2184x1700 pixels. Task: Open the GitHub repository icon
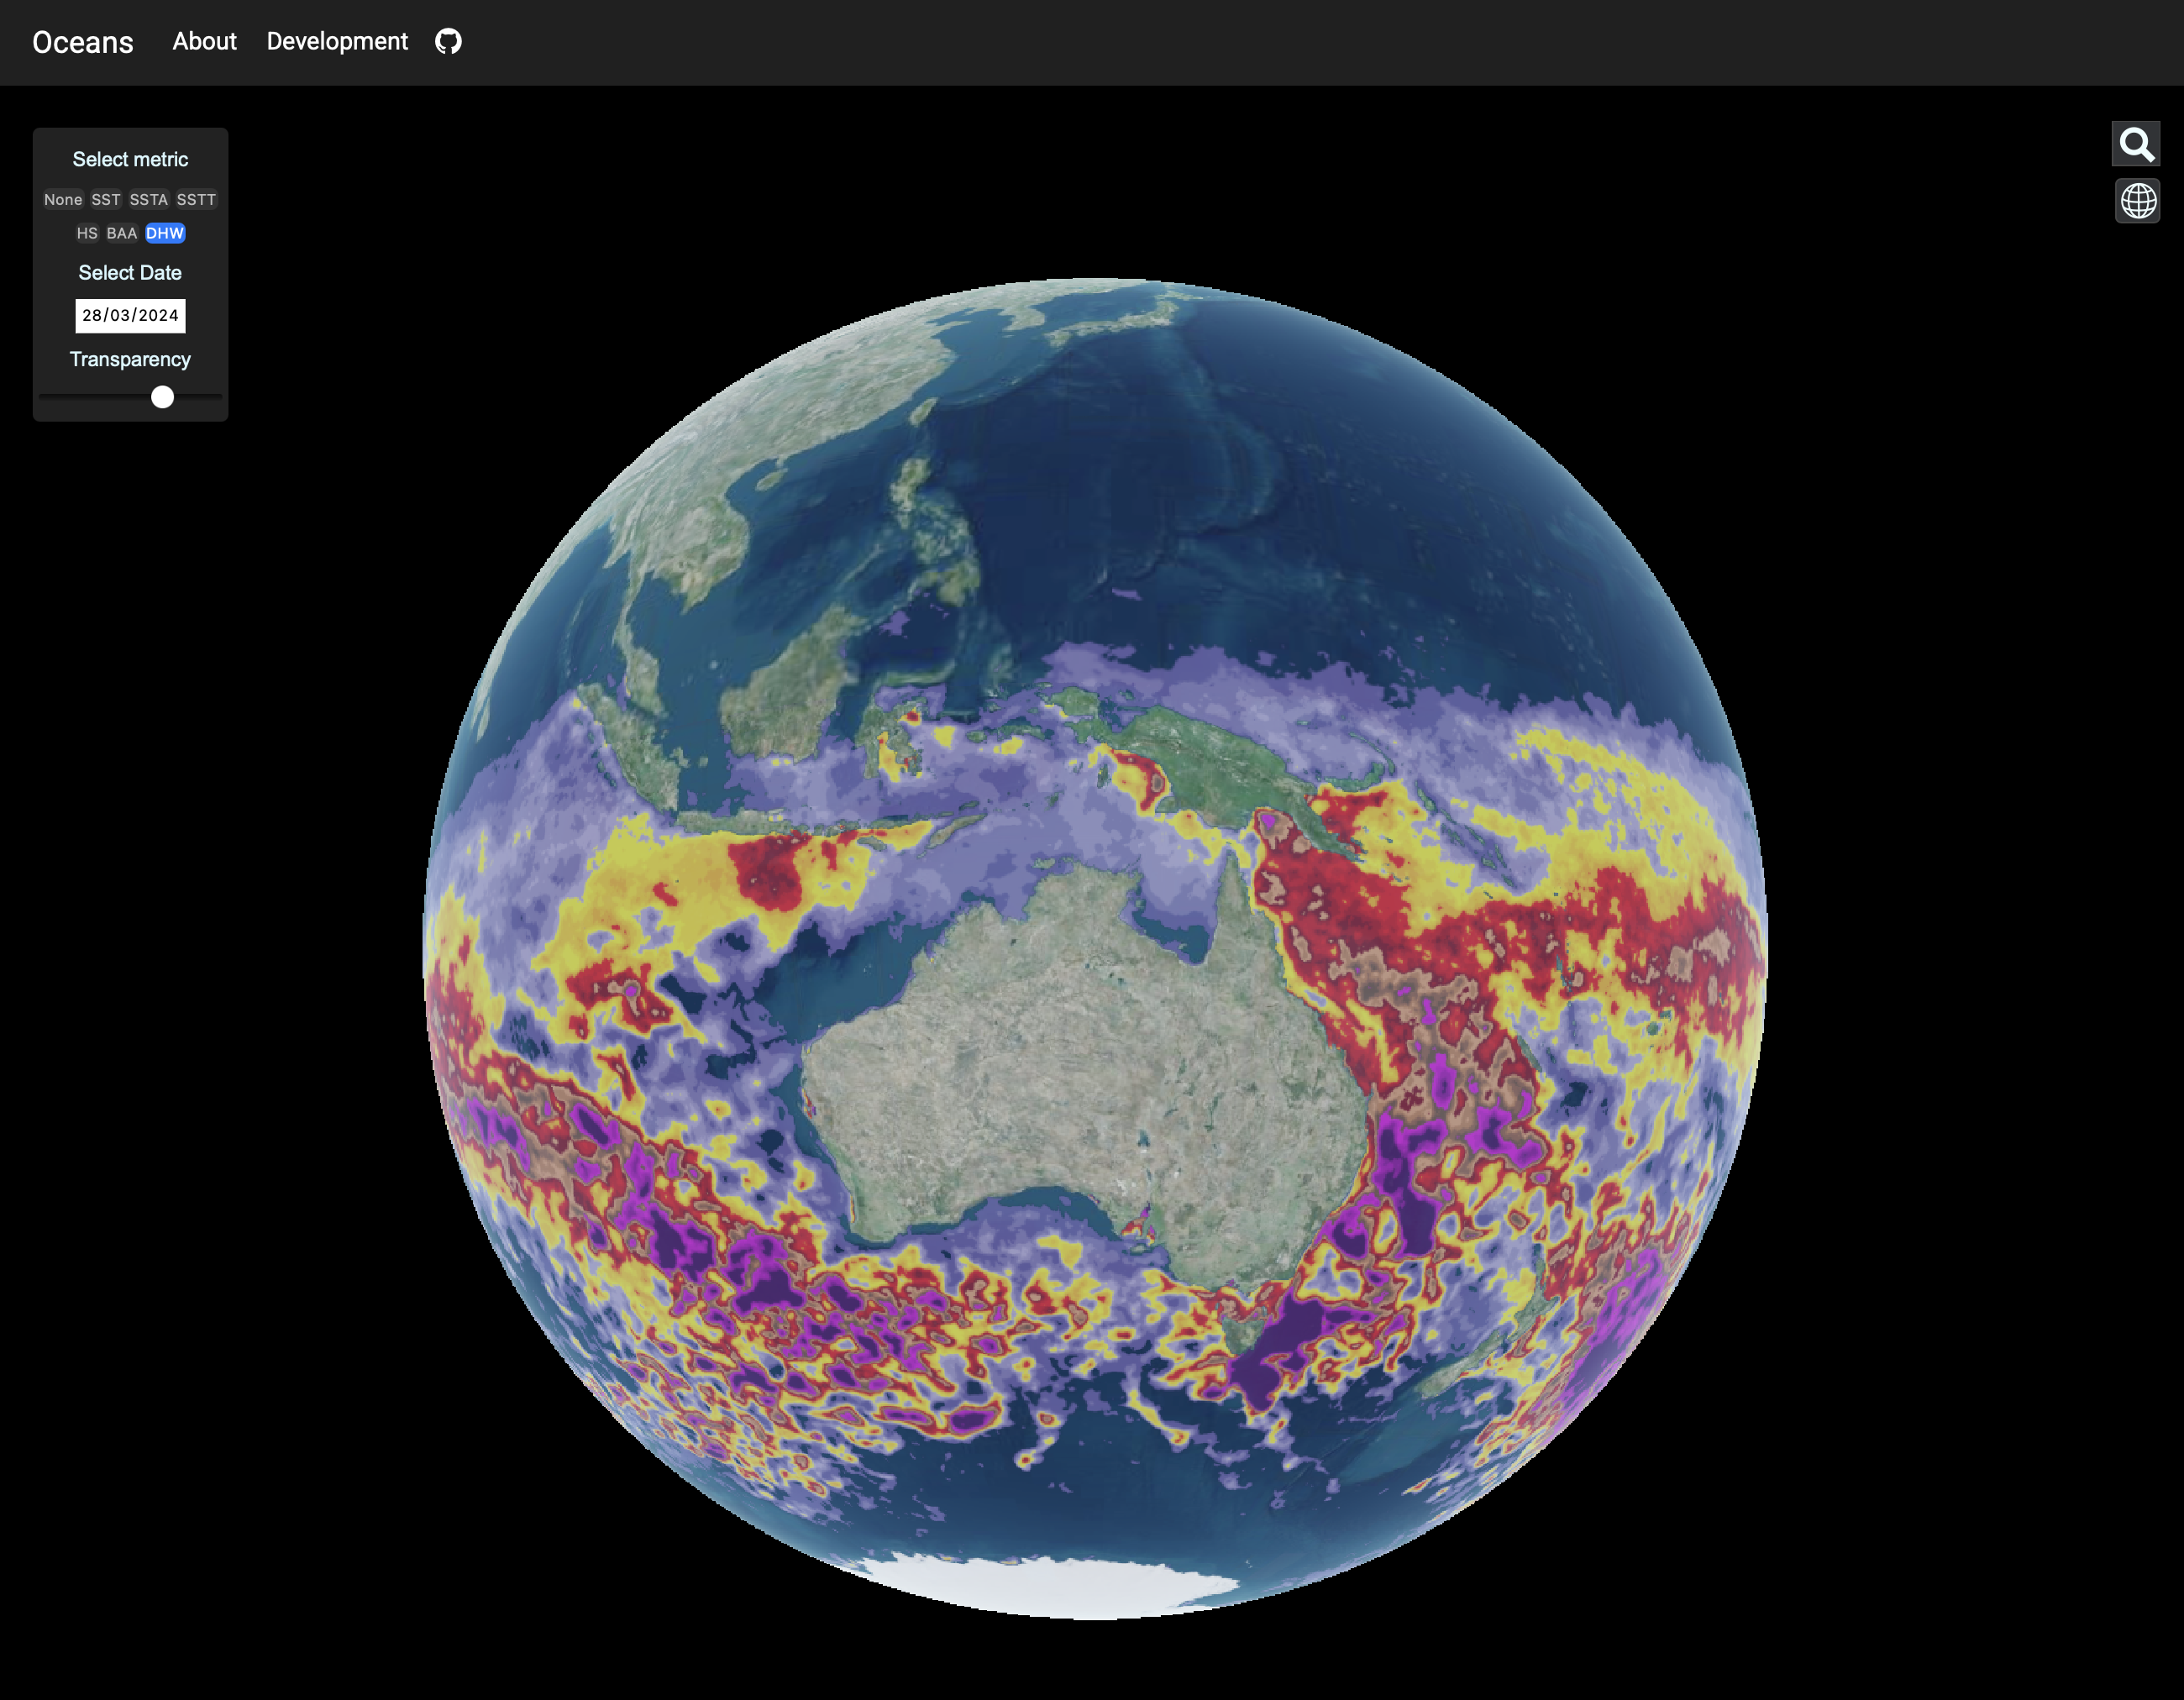click(x=448, y=41)
